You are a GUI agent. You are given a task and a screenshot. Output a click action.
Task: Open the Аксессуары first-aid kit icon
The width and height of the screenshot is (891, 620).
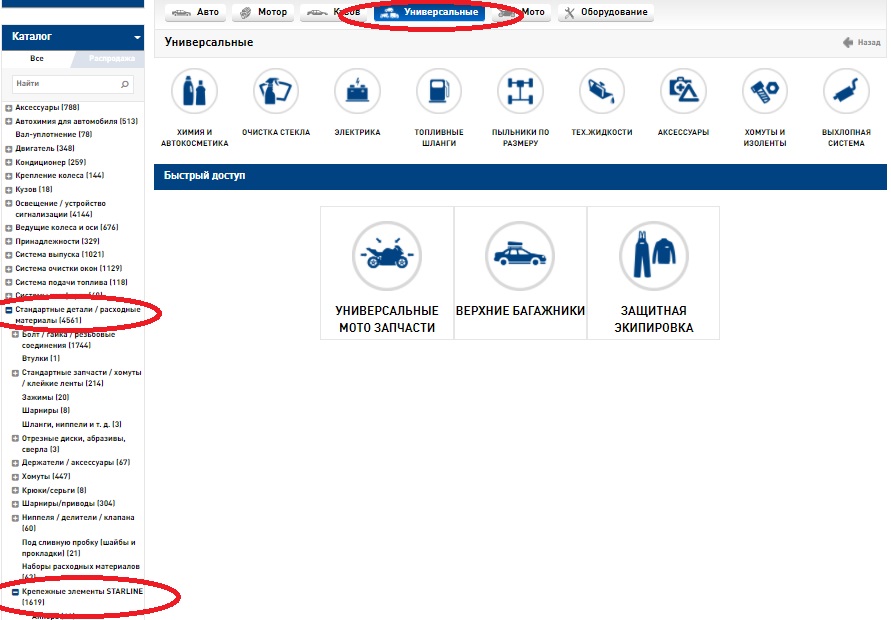683,92
